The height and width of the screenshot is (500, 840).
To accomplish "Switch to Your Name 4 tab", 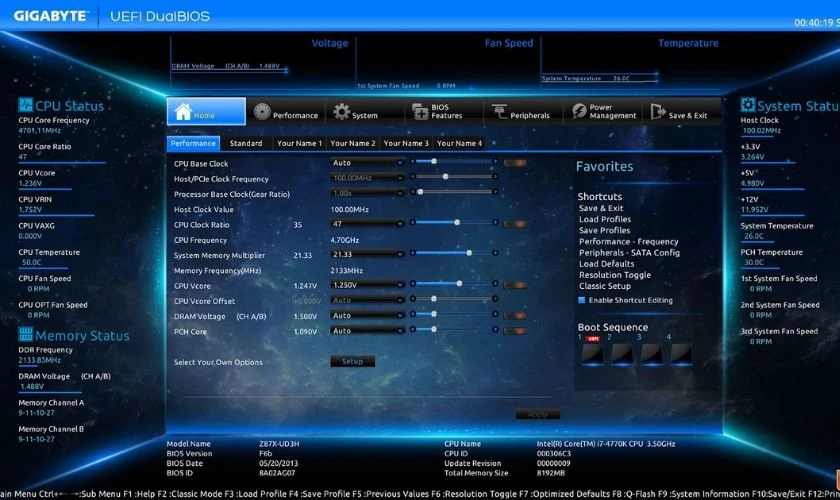I will [459, 144].
